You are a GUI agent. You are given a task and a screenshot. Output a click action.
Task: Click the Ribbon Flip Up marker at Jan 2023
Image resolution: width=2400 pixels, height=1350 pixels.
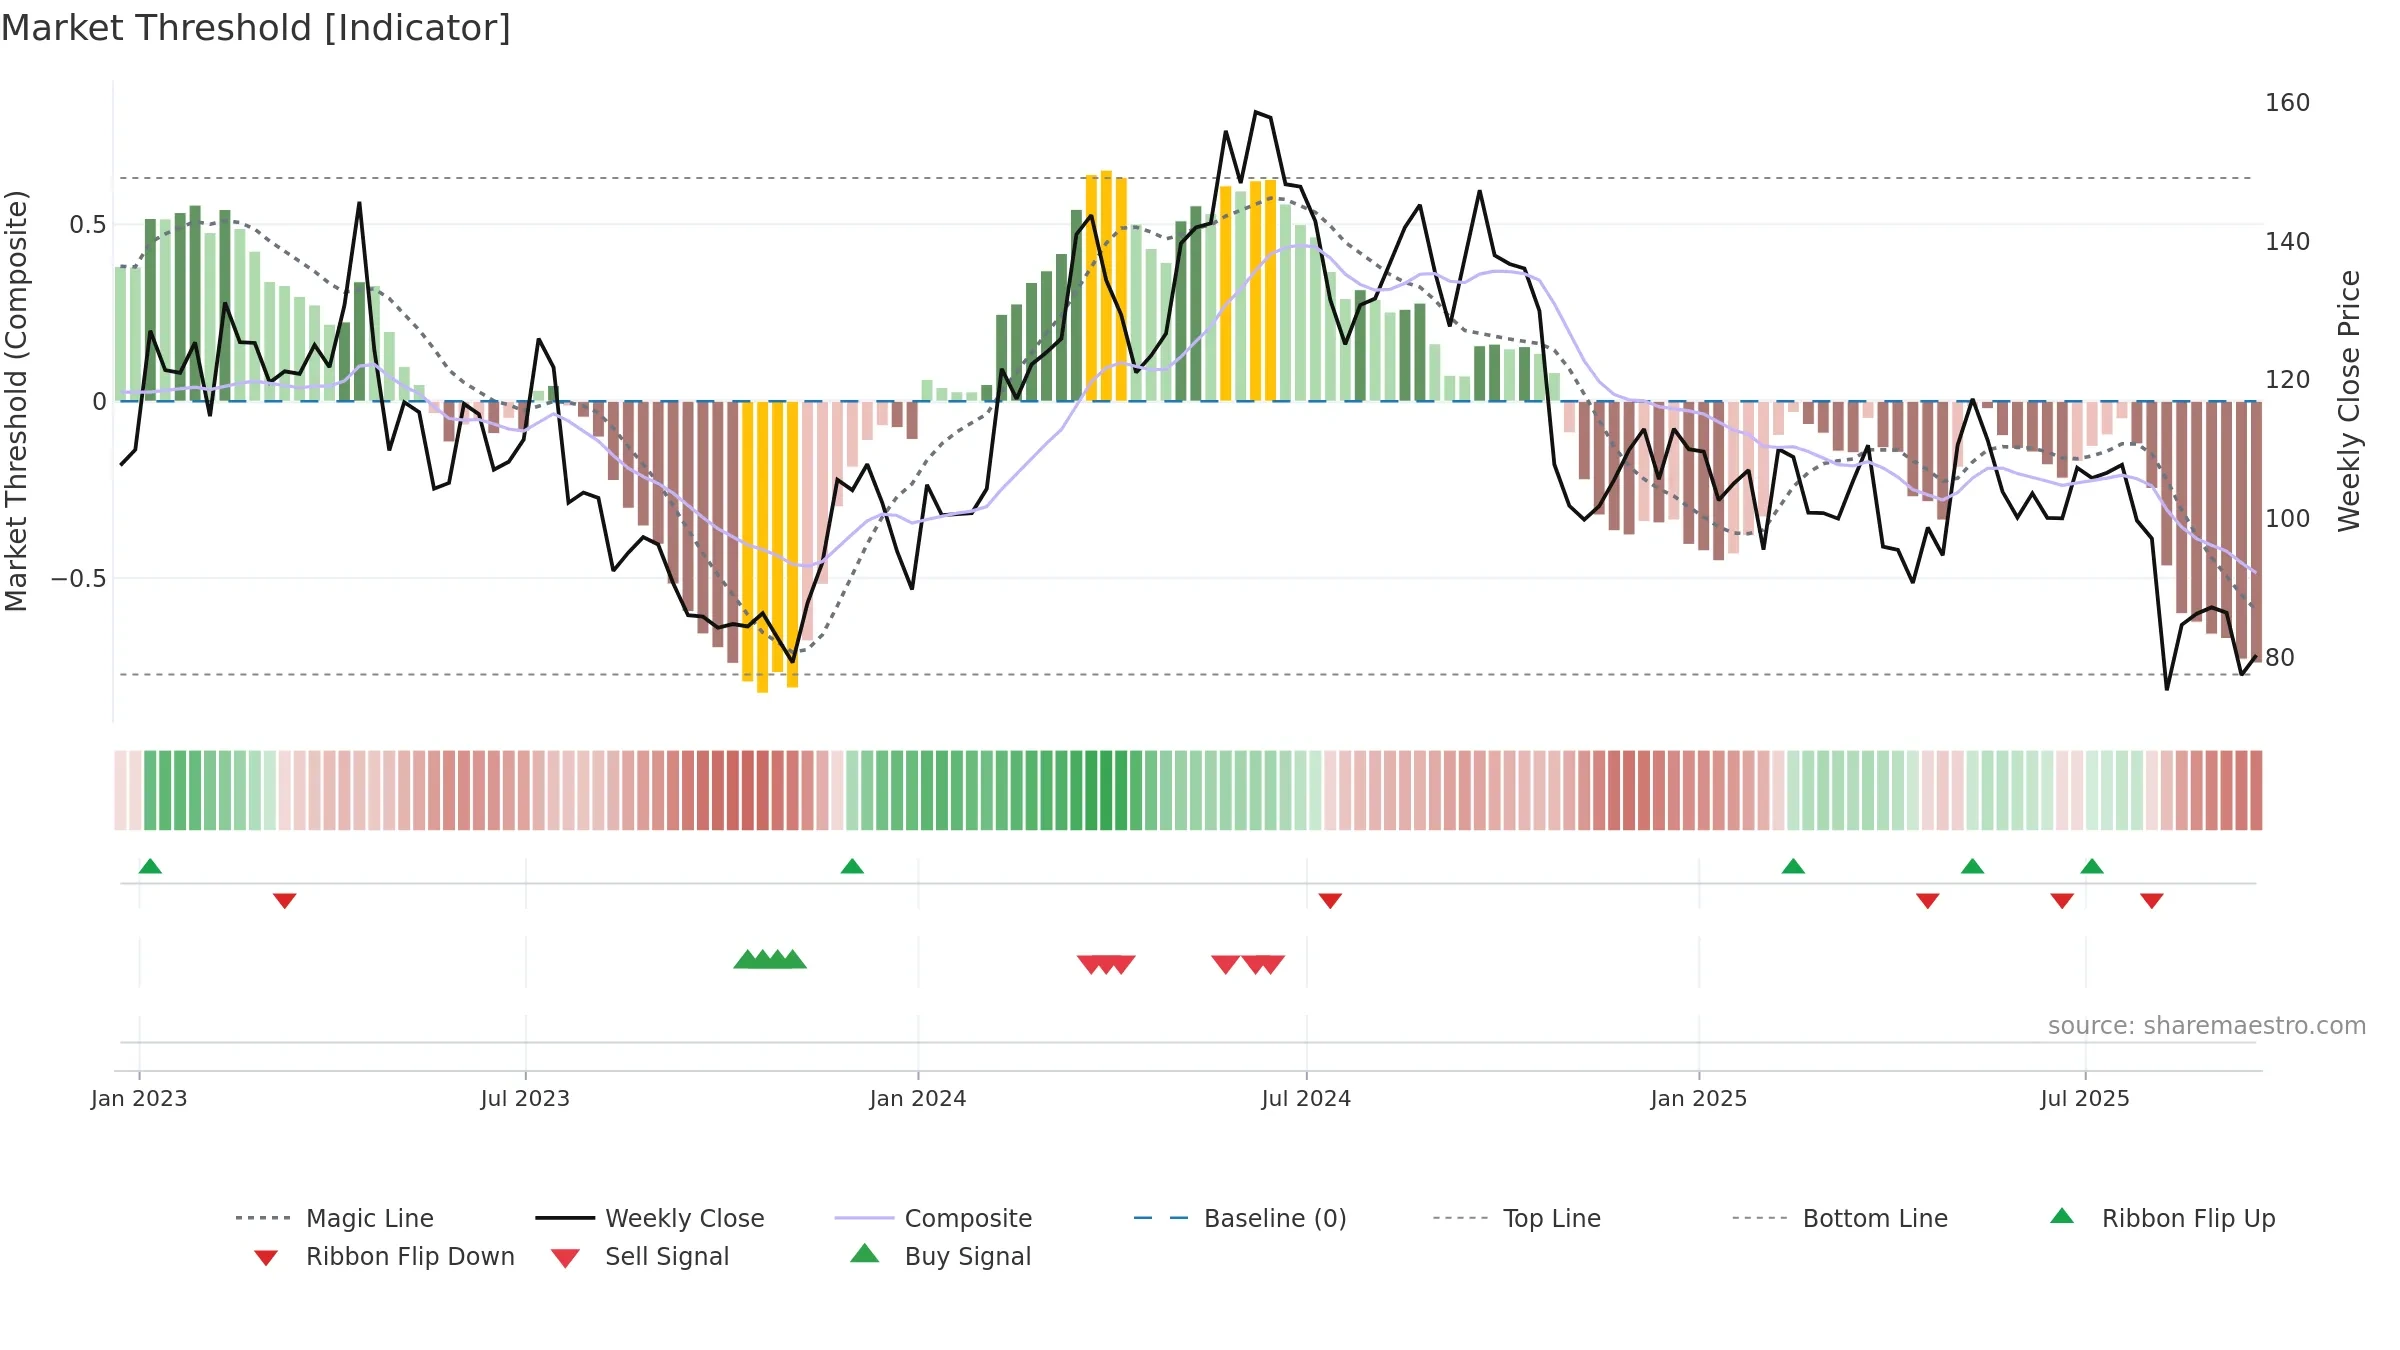tap(150, 866)
